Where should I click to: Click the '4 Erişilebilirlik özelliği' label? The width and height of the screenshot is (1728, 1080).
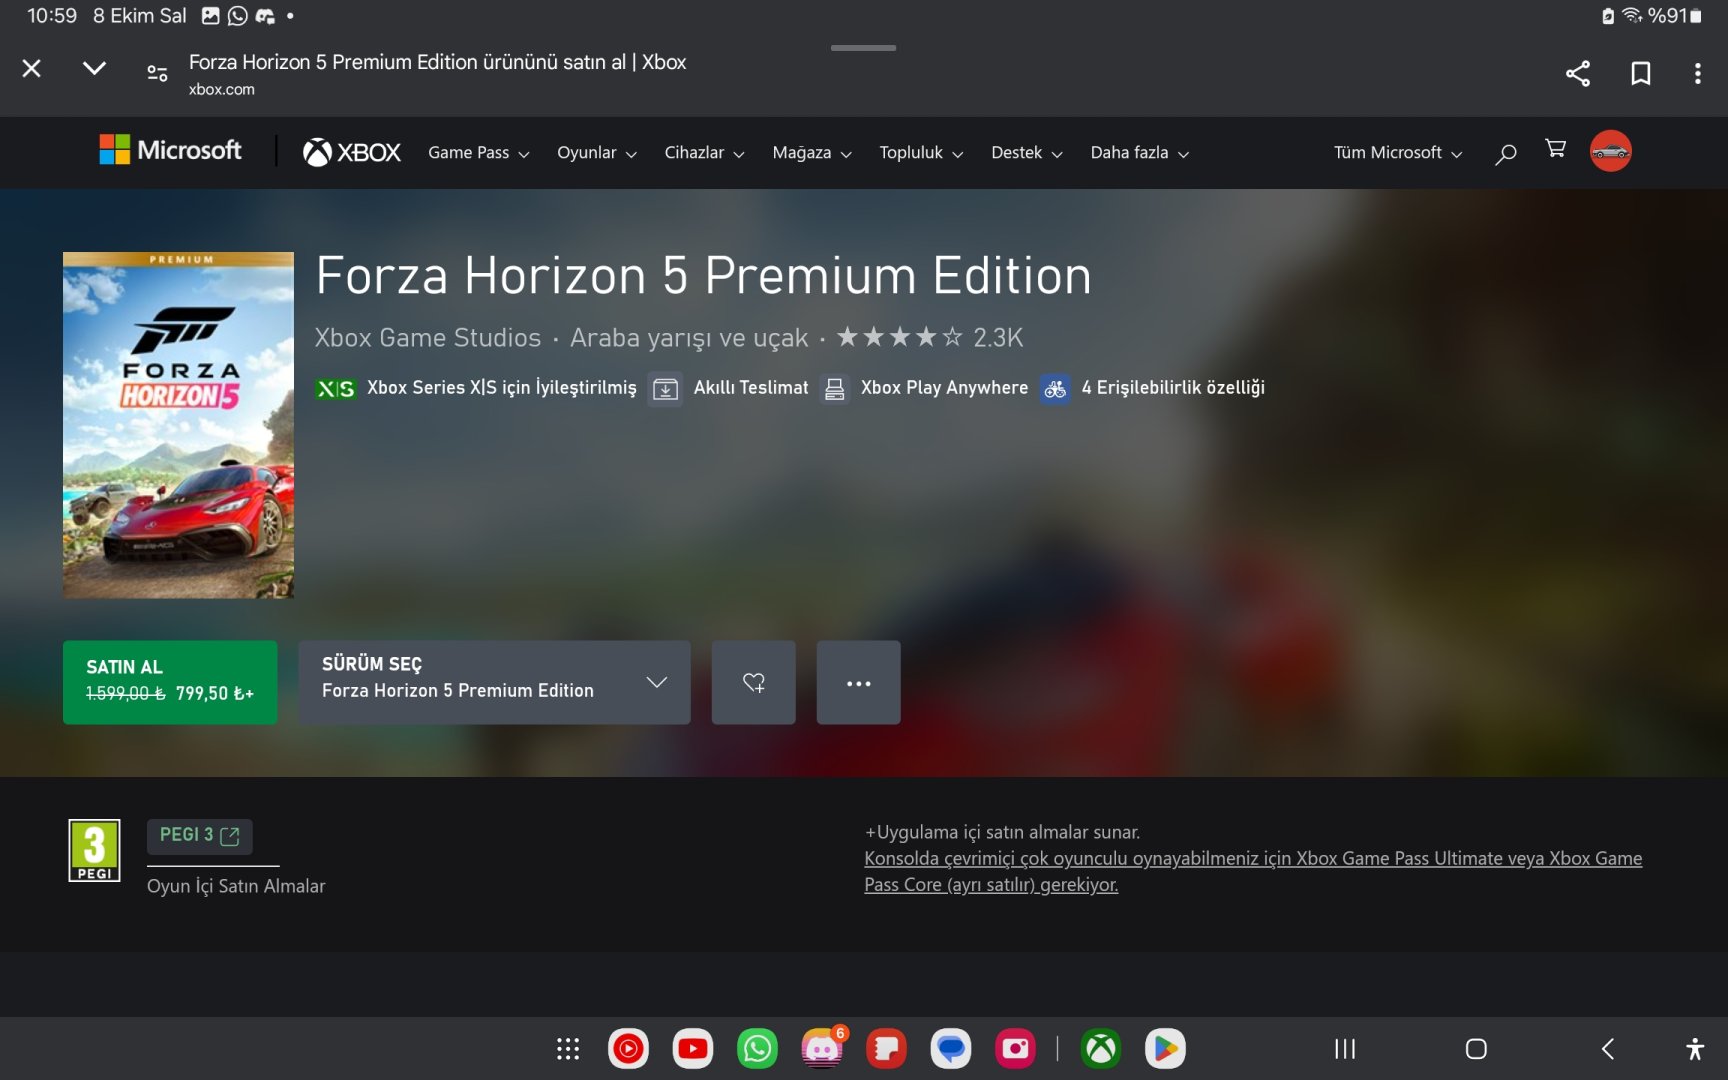[1173, 387]
